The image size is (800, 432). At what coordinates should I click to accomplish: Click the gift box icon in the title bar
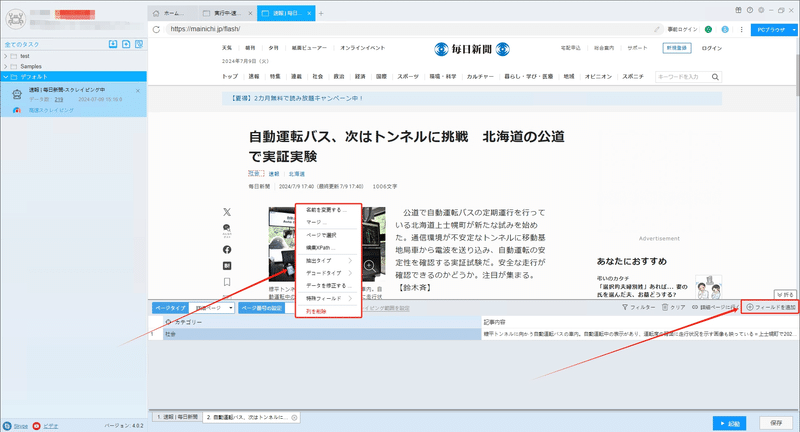tap(738, 10)
